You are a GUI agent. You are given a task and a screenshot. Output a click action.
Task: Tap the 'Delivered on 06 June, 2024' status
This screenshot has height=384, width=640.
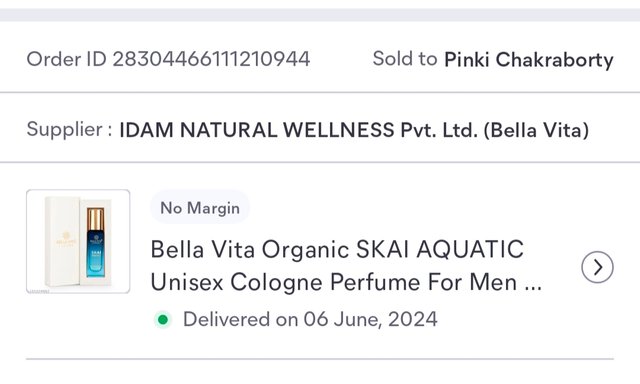tap(310, 319)
